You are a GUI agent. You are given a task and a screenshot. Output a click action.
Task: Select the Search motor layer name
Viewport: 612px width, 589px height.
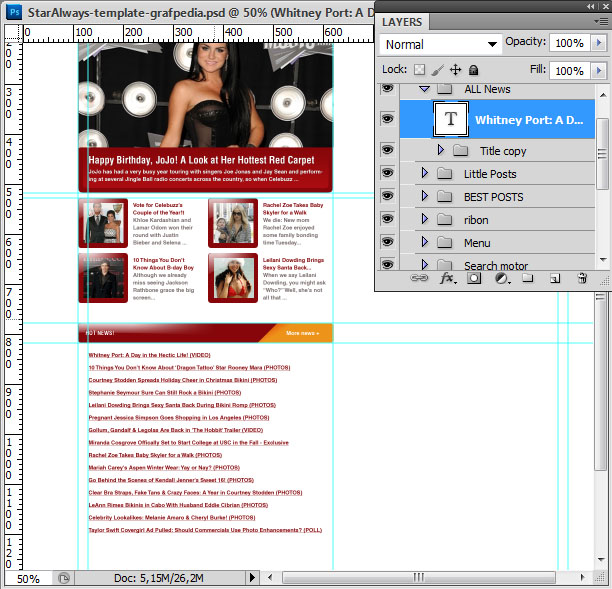coord(496,266)
